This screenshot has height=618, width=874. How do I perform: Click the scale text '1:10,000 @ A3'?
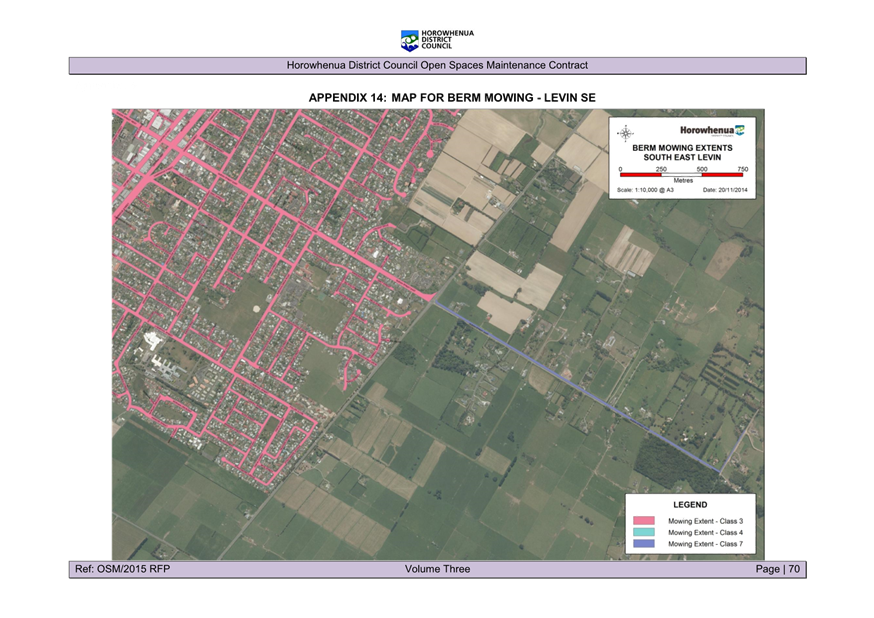654,190
